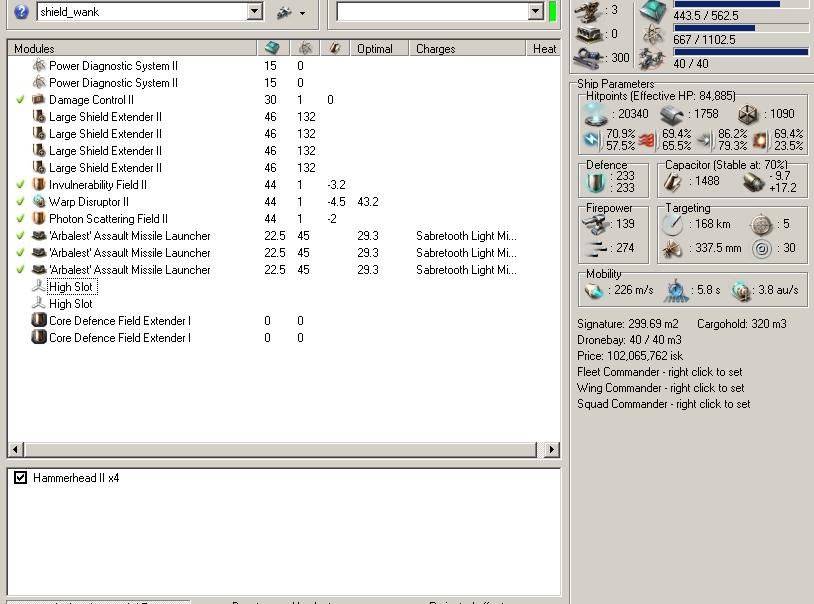Click the Photon Scattering Field II icon
The image size is (814, 604).
pyautogui.click(x=39, y=218)
